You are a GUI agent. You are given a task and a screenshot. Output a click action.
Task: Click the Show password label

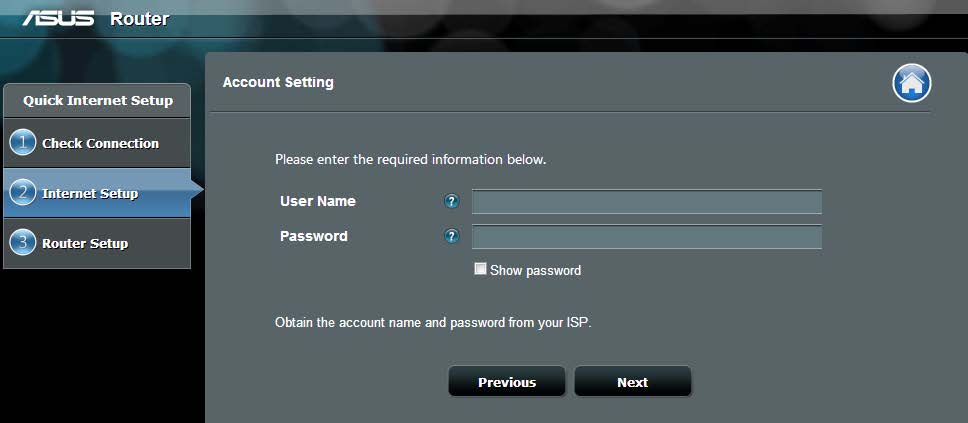[x=535, y=270]
